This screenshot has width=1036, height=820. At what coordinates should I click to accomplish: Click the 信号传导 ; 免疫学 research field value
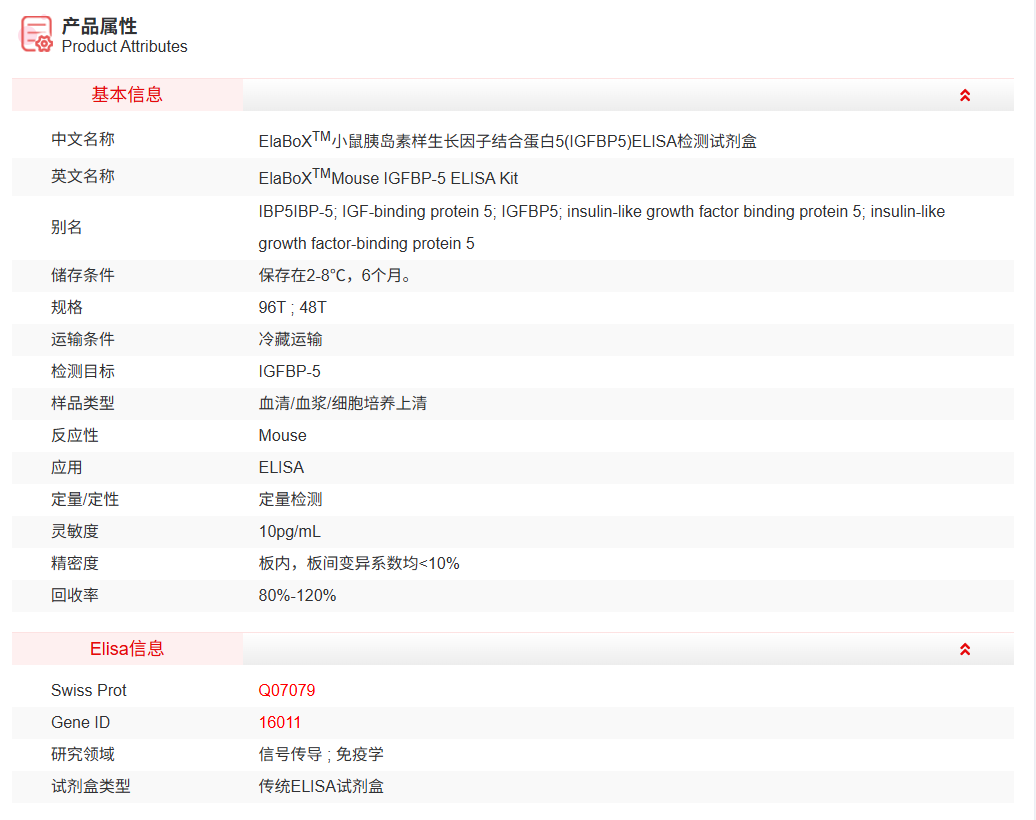(x=321, y=755)
